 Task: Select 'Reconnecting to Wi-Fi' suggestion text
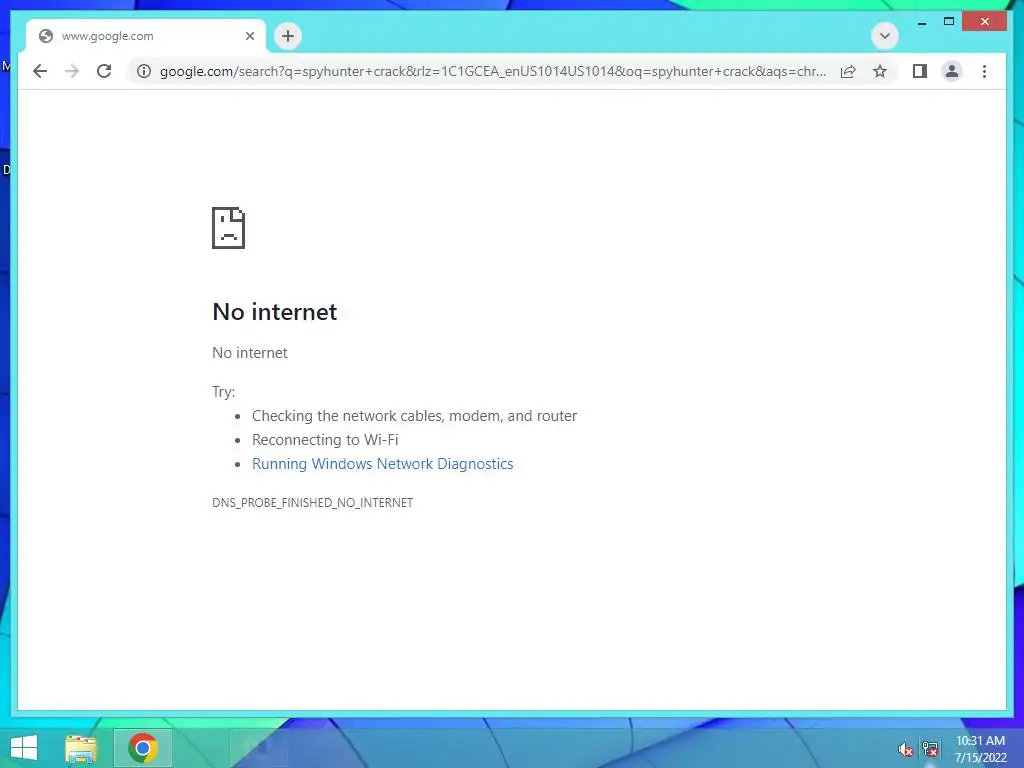325,440
